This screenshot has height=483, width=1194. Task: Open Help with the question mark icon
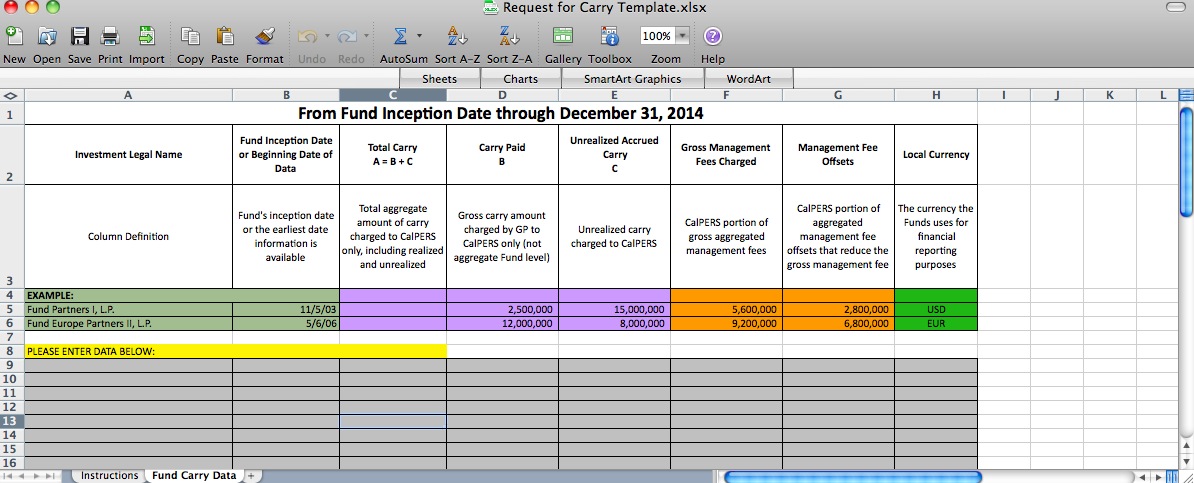712,36
